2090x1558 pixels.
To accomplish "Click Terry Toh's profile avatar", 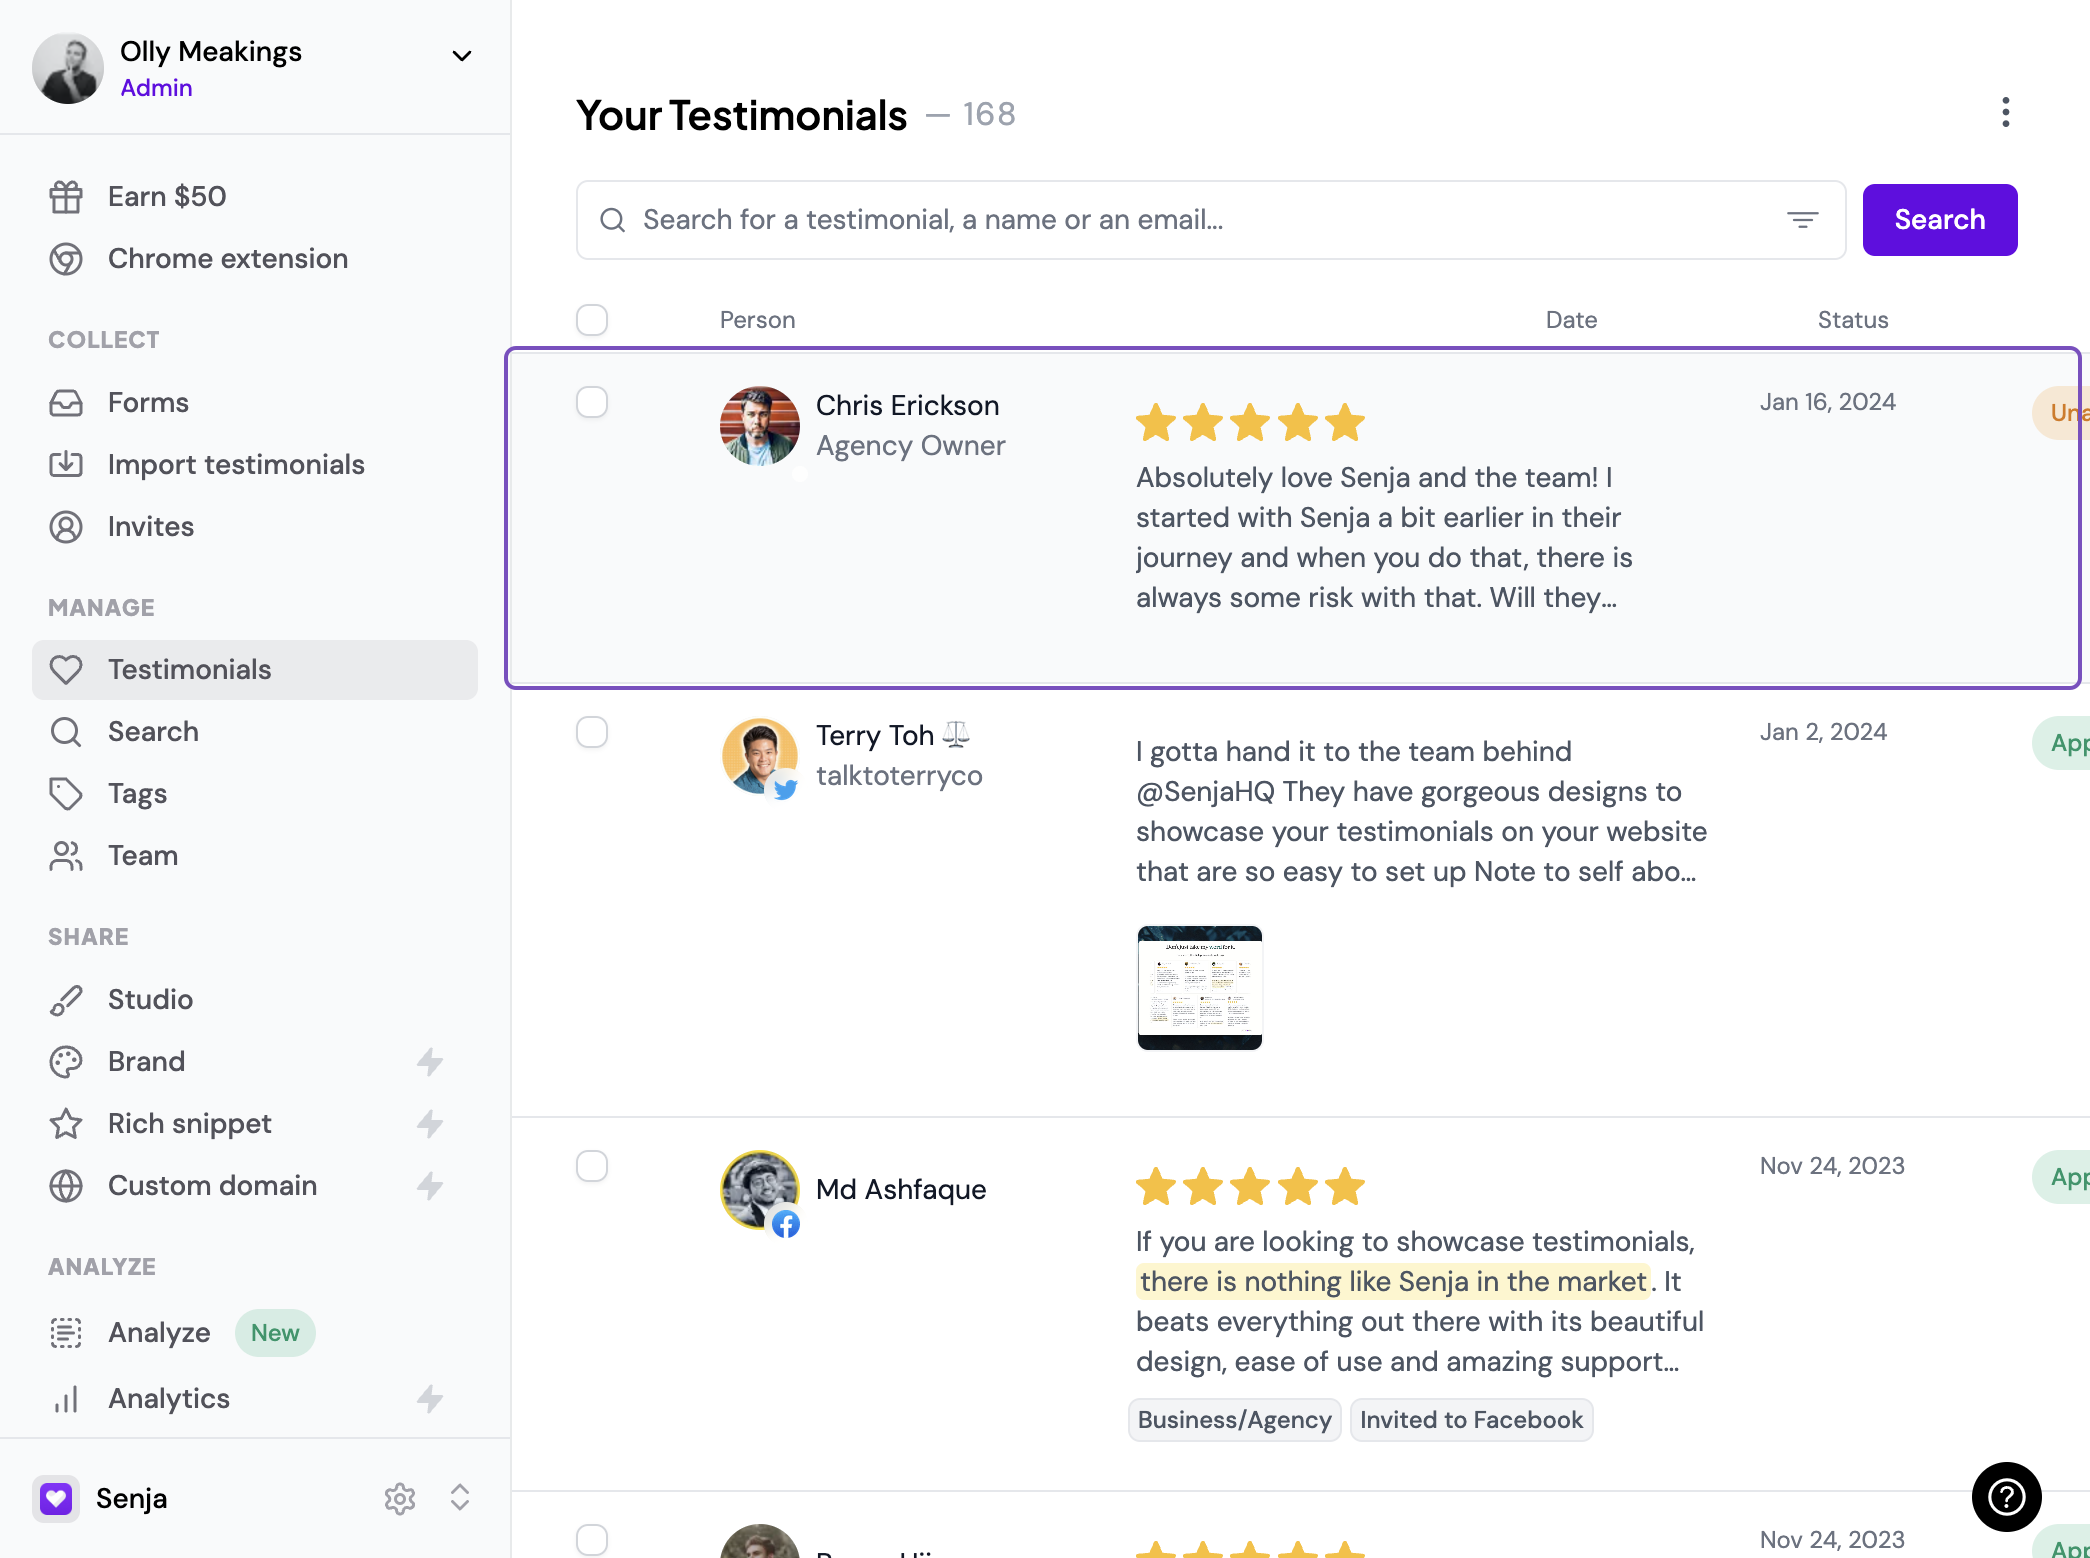I will click(x=760, y=758).
